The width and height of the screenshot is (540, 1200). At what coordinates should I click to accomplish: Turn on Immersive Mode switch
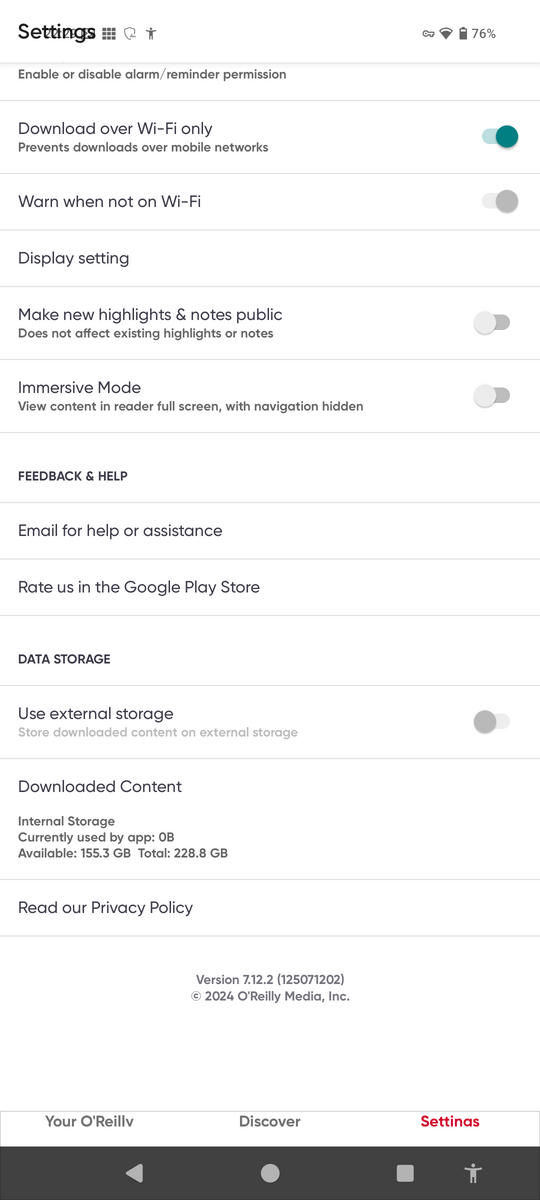point(492,395)
